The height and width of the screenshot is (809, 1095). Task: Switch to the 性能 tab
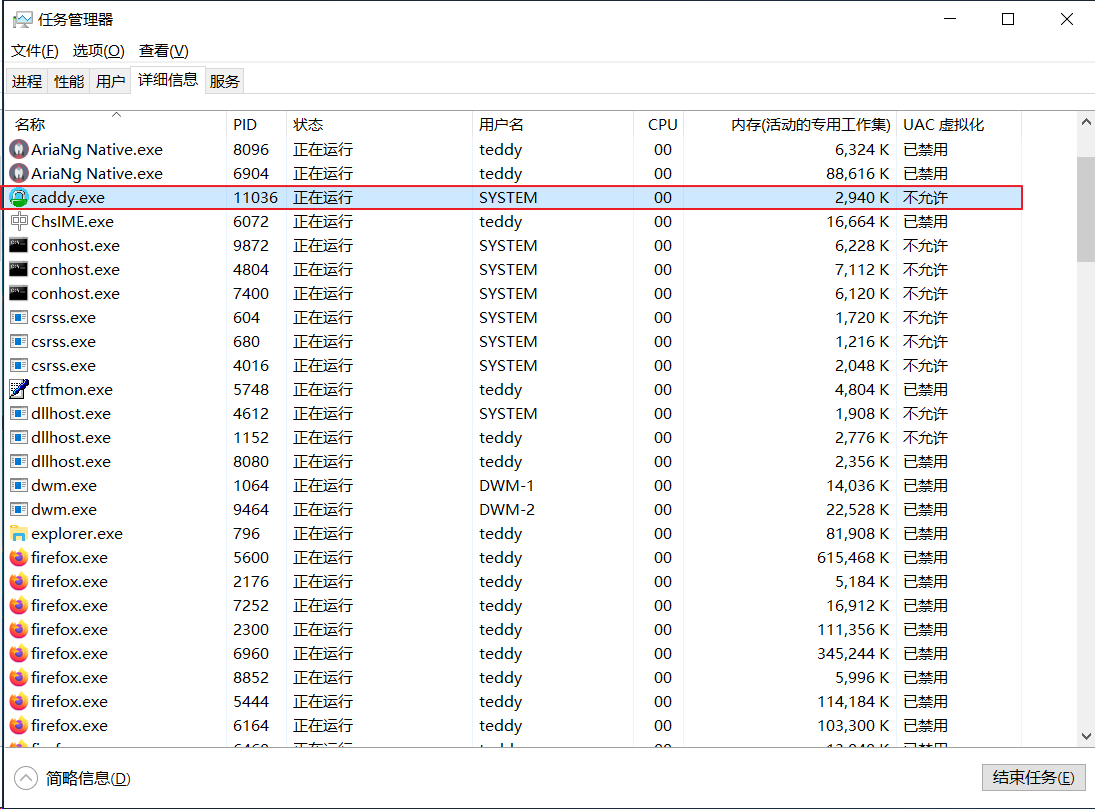(69, 82)
